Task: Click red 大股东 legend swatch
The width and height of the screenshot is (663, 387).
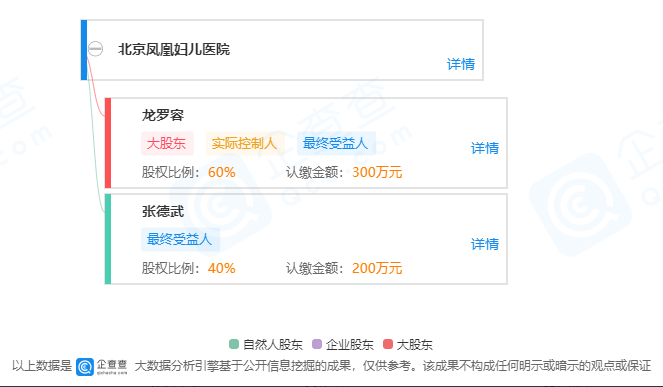Action: point(388,344)
